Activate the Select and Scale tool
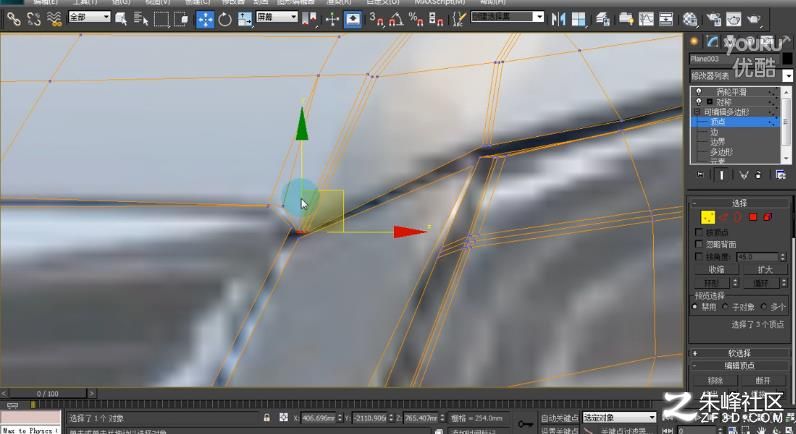The image size is (796, 434). click(x=245, y=19)
